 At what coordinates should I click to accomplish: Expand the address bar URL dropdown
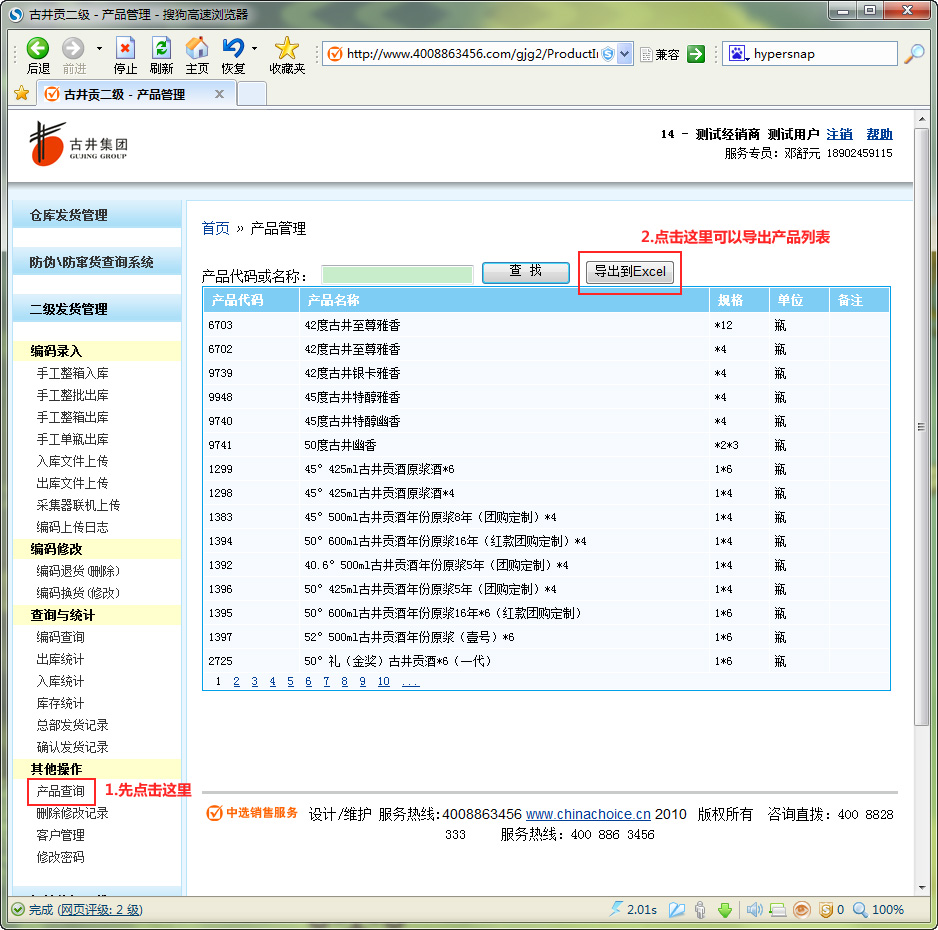click(x=625, y=54)
